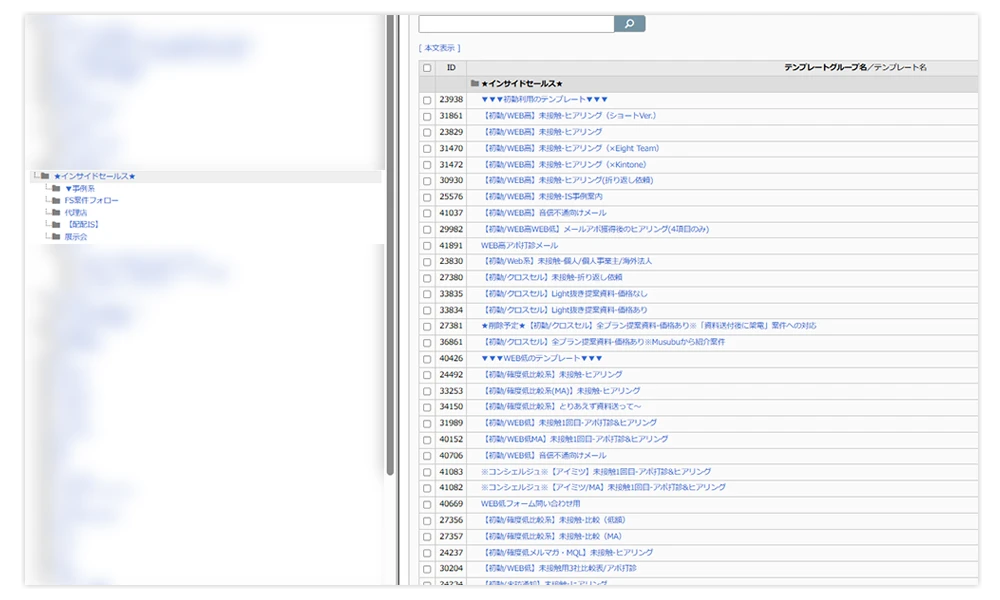Viewport: 1000px width, 600px height.
Task: Click the left panel vertical scrollbar
Action: [390, 300]
